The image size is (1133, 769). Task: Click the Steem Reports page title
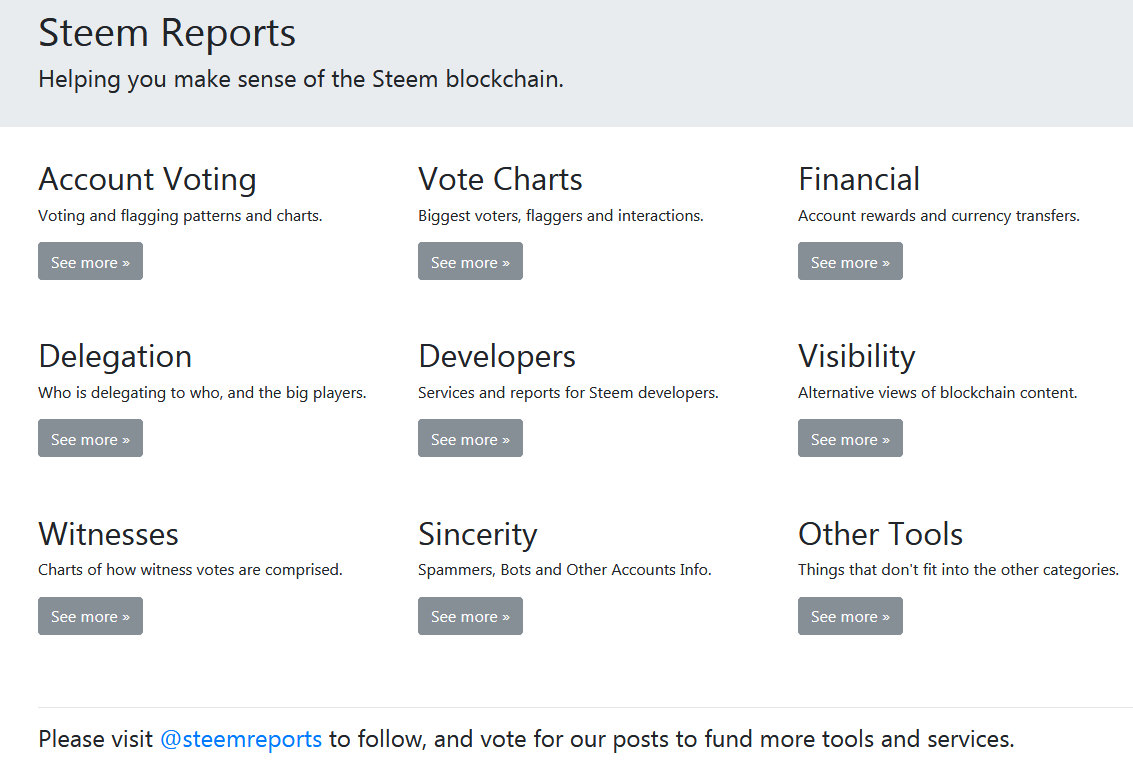[x=167, y=33]
